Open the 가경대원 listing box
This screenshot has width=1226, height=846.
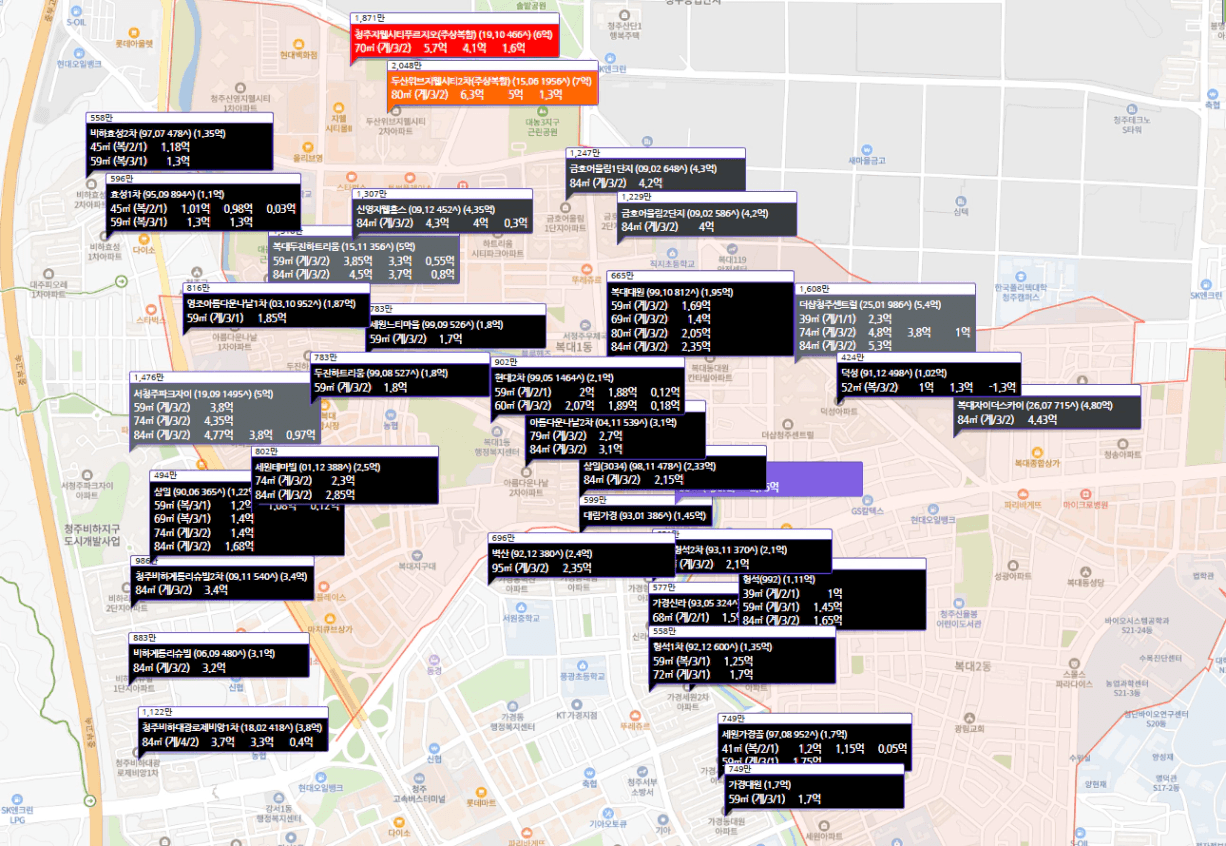(x=815, y=787)
